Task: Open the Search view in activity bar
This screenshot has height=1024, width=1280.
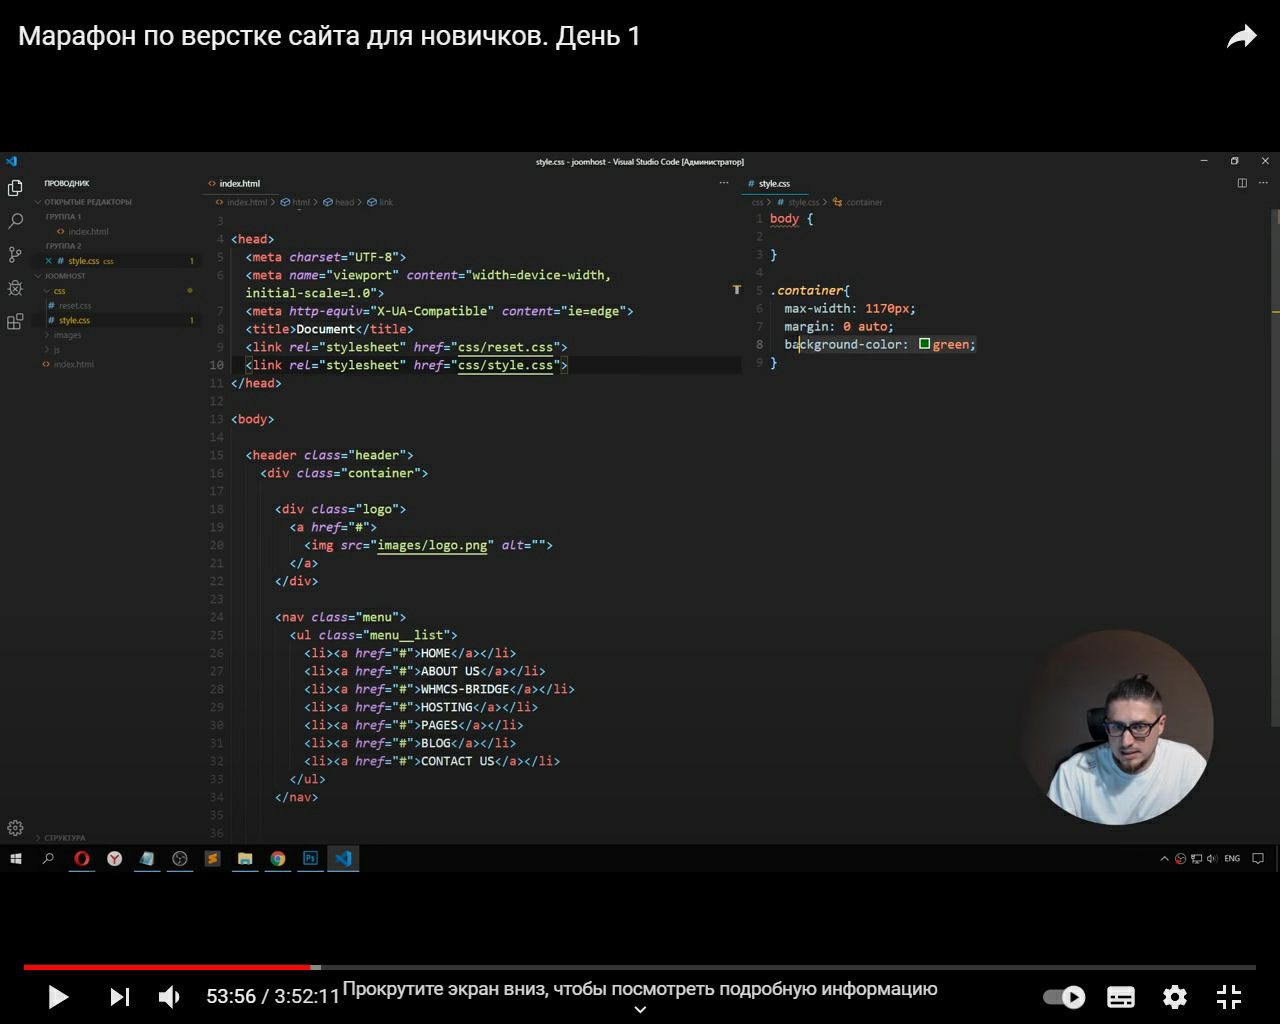Action: (x=15, y=221)
